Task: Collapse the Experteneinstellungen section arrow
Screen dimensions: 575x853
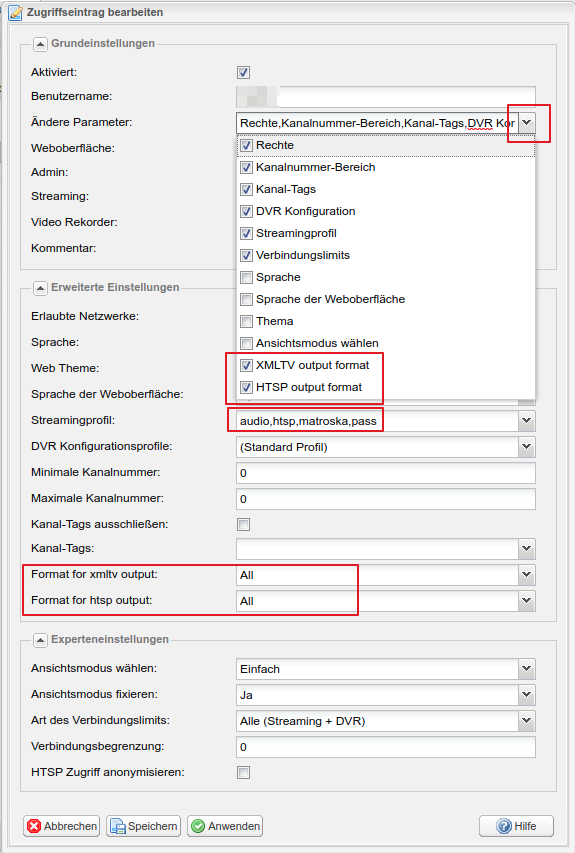Action: (x=40, y=640)
